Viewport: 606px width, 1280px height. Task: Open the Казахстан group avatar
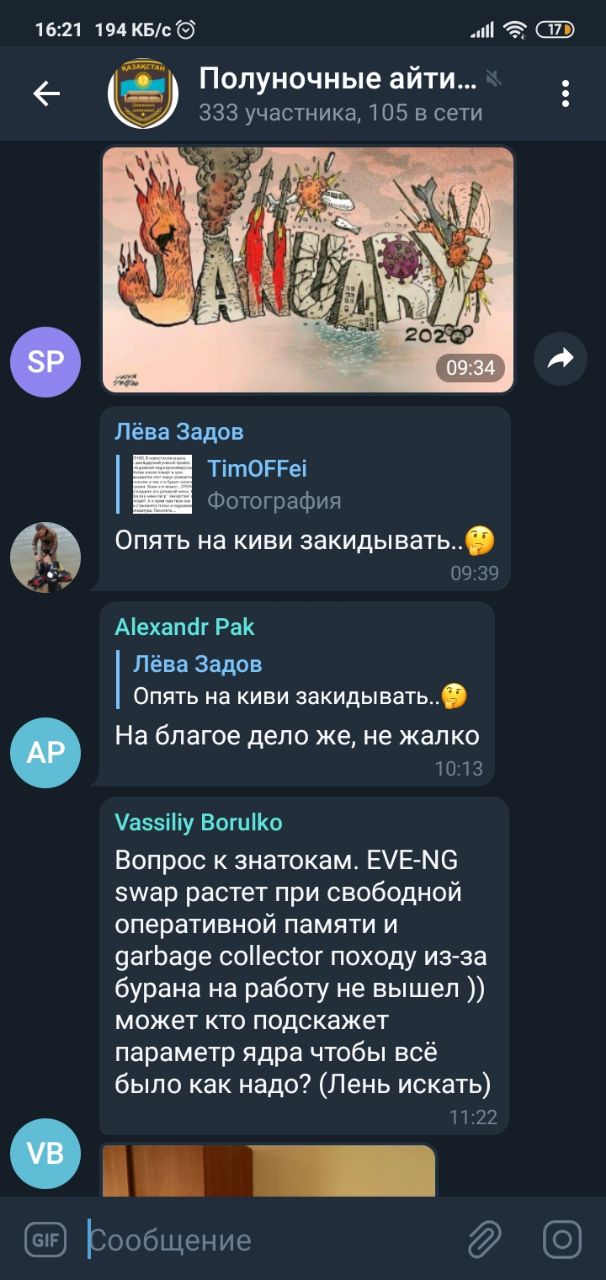pyautogui.click(x=143, y=94)
